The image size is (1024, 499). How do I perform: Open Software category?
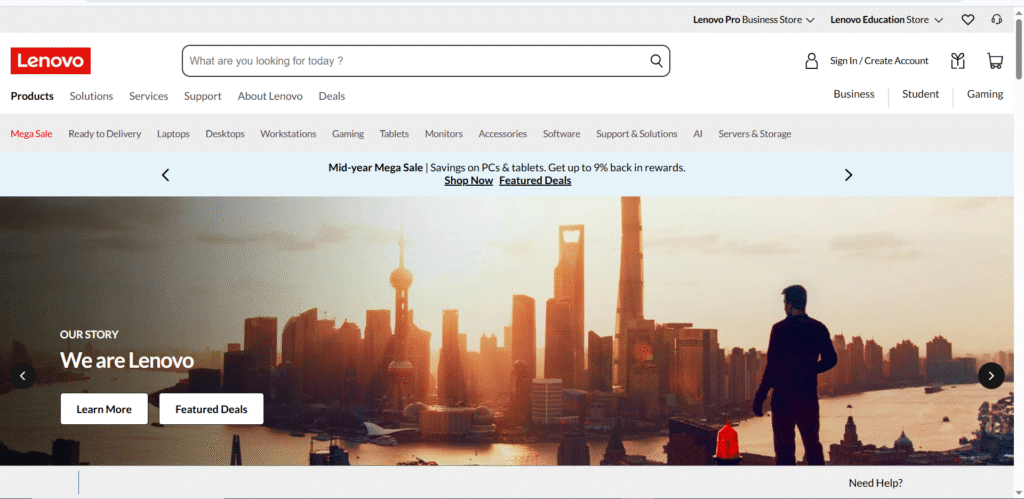tap(561, 134)
